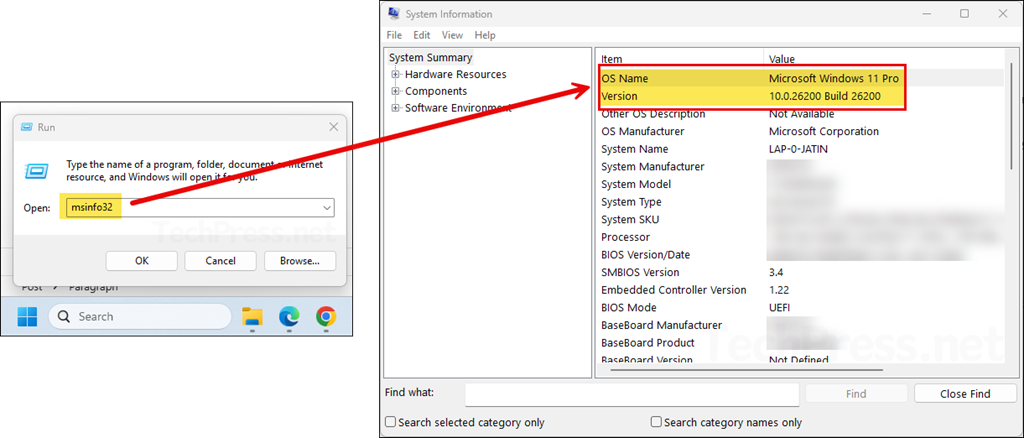Click the Windows Start icon on taskbar
This screenshot has width=1024, height=438.
(27, 317)
